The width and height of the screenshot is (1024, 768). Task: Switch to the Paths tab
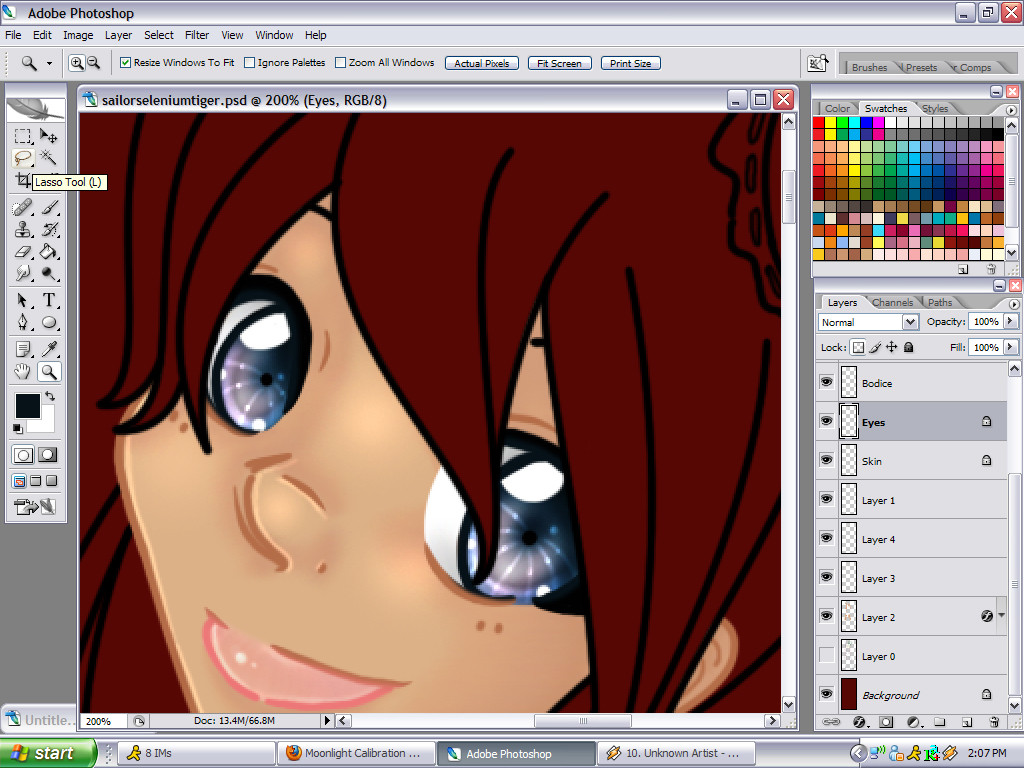click(940, 302)
